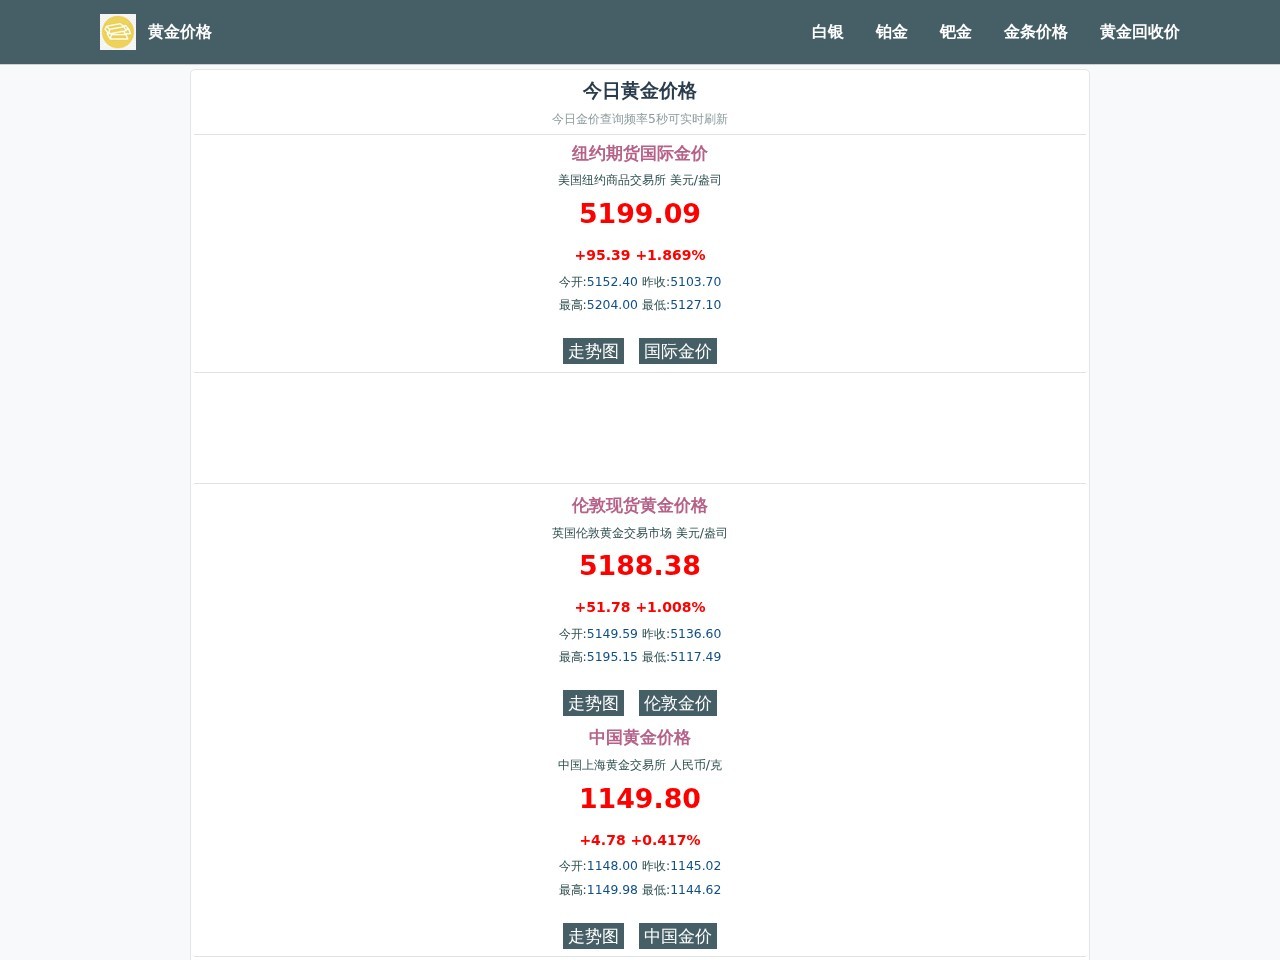The image size is (1280, 960).
Task: Select 钯金 in the top navigation
Action: click(955, 32)
